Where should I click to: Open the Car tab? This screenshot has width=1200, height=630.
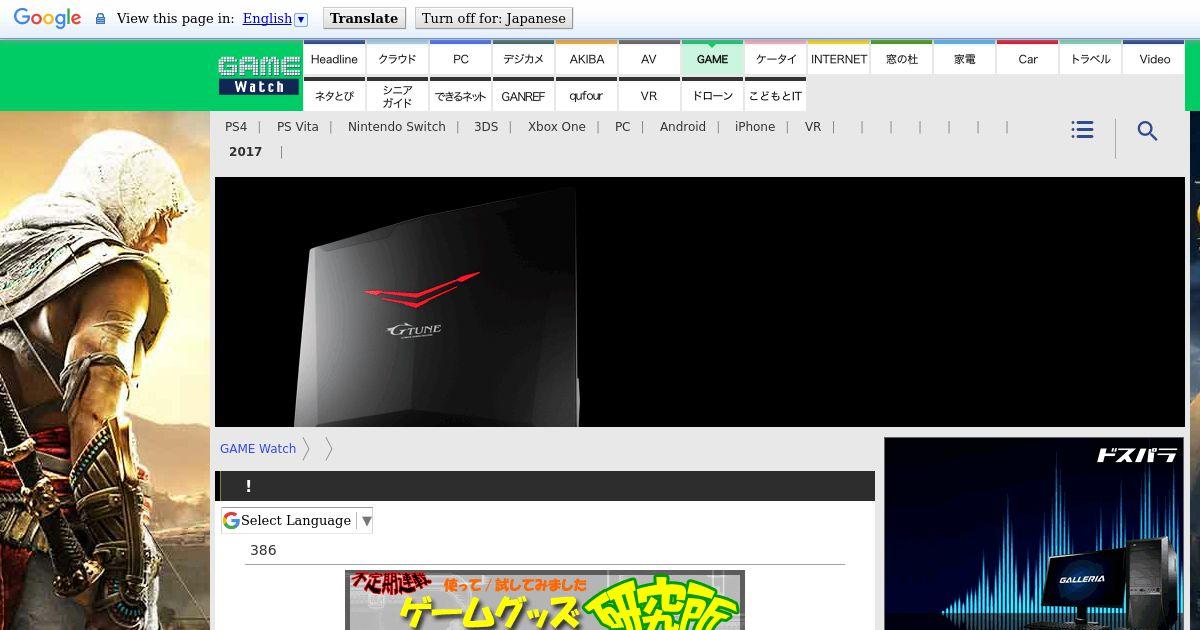1027,58
